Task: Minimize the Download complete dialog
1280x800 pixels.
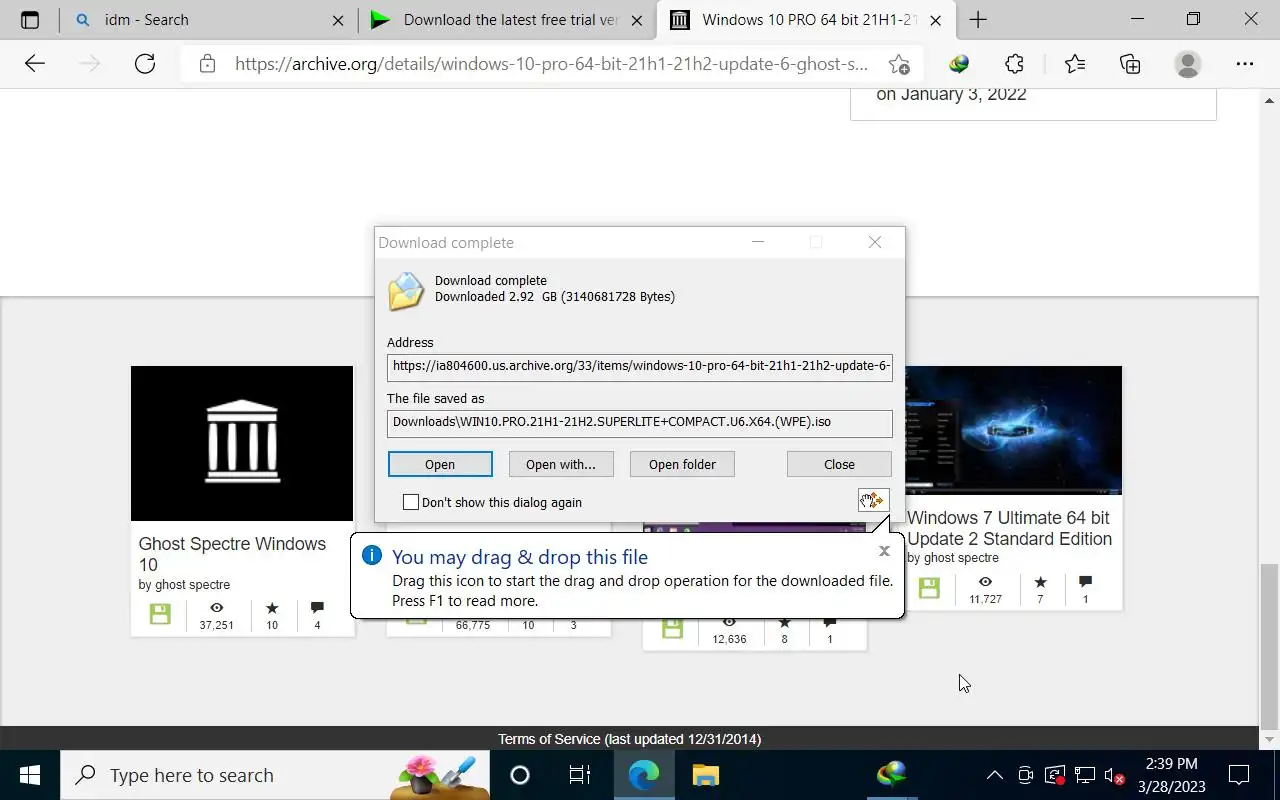Action: coord(758,242)
